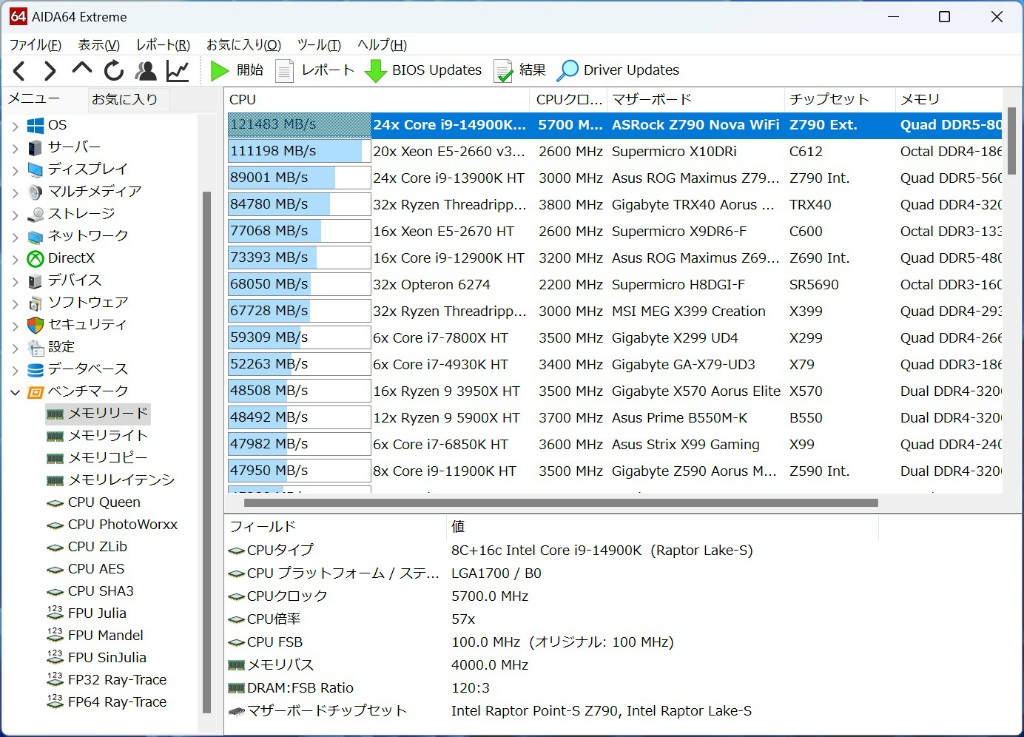Click the horizontal scrollbar under results list
The image size is (1024, 737).
(560, 503)
